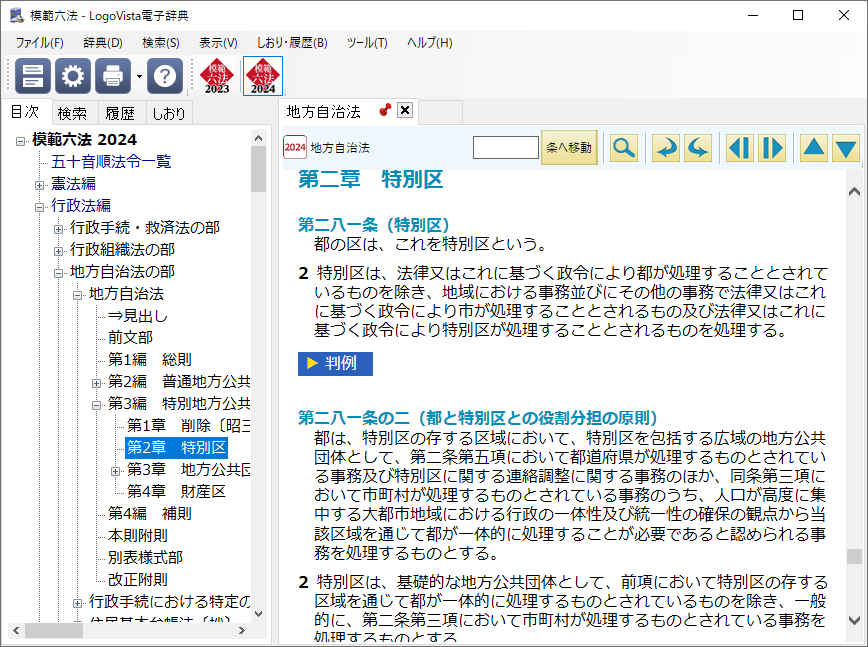Open 五十音順法令一覧 link
The width and height of the screenshot is (868, 647).
pos(111,162)
